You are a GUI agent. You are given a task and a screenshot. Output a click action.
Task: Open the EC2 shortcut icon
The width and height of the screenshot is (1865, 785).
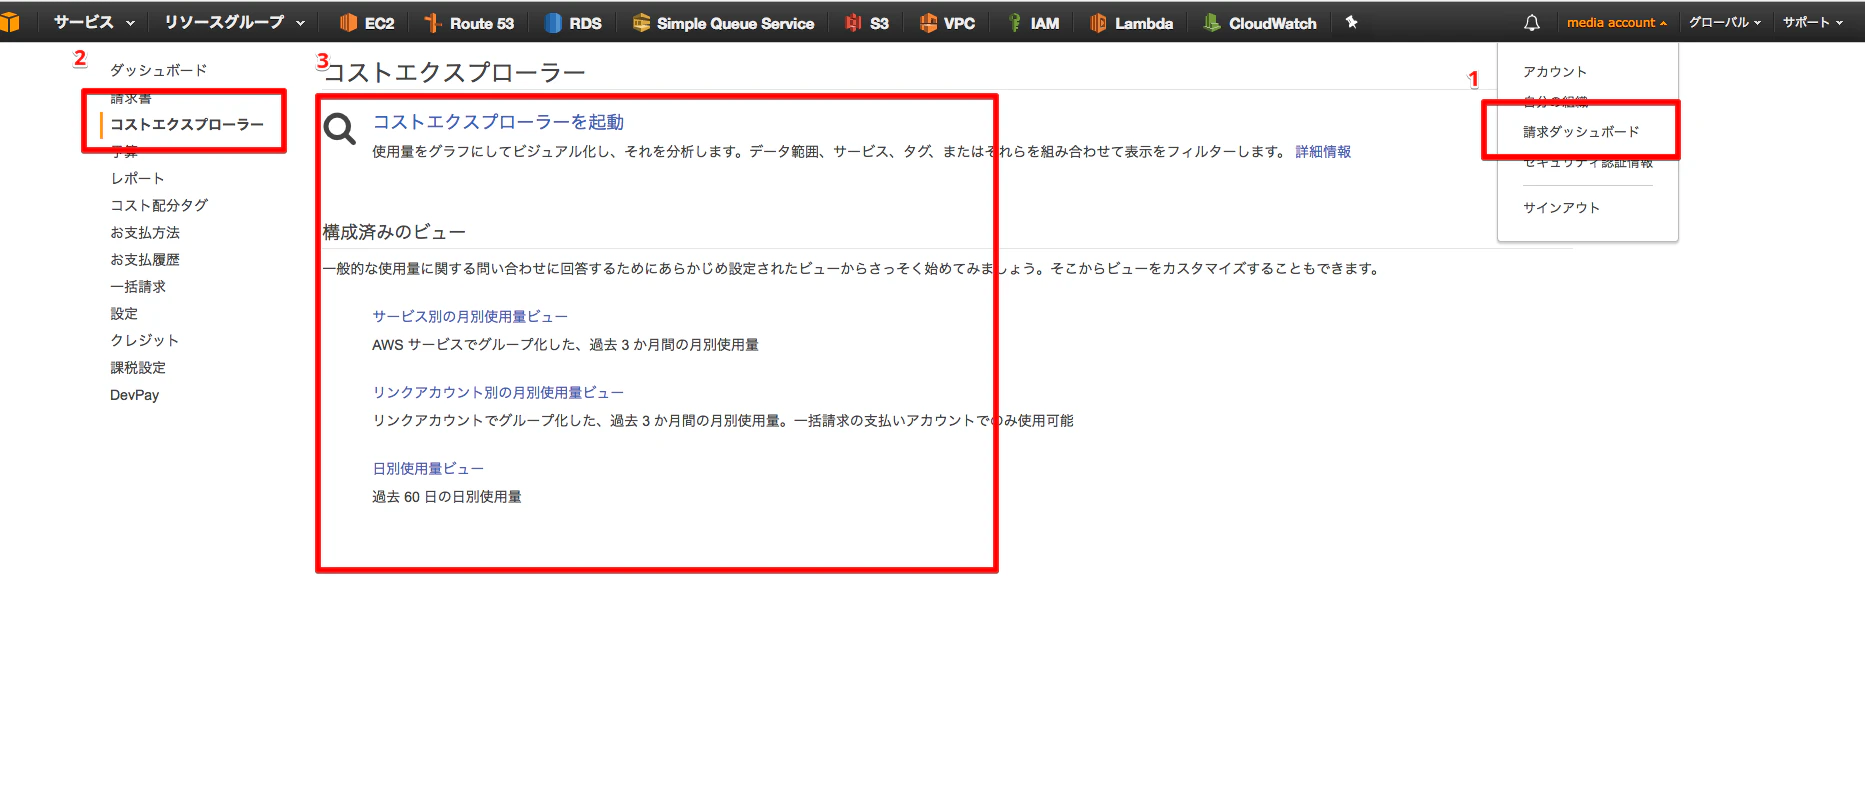(348, 23)
